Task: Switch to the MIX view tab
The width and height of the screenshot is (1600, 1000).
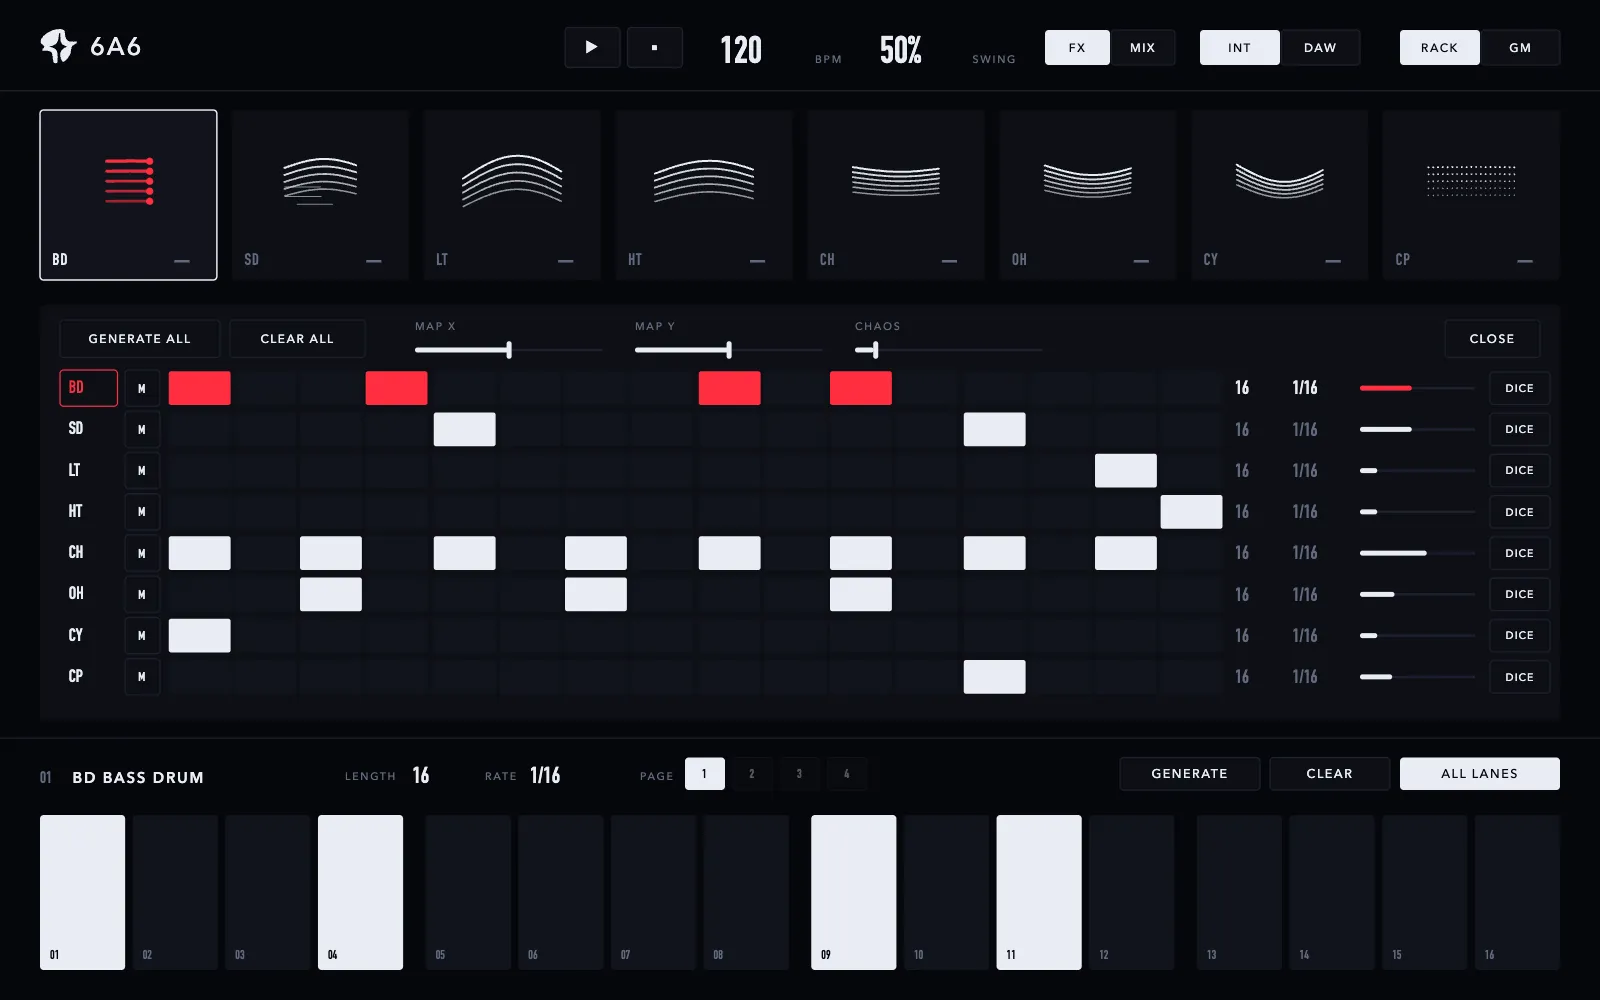Action: click(1143, 47)
